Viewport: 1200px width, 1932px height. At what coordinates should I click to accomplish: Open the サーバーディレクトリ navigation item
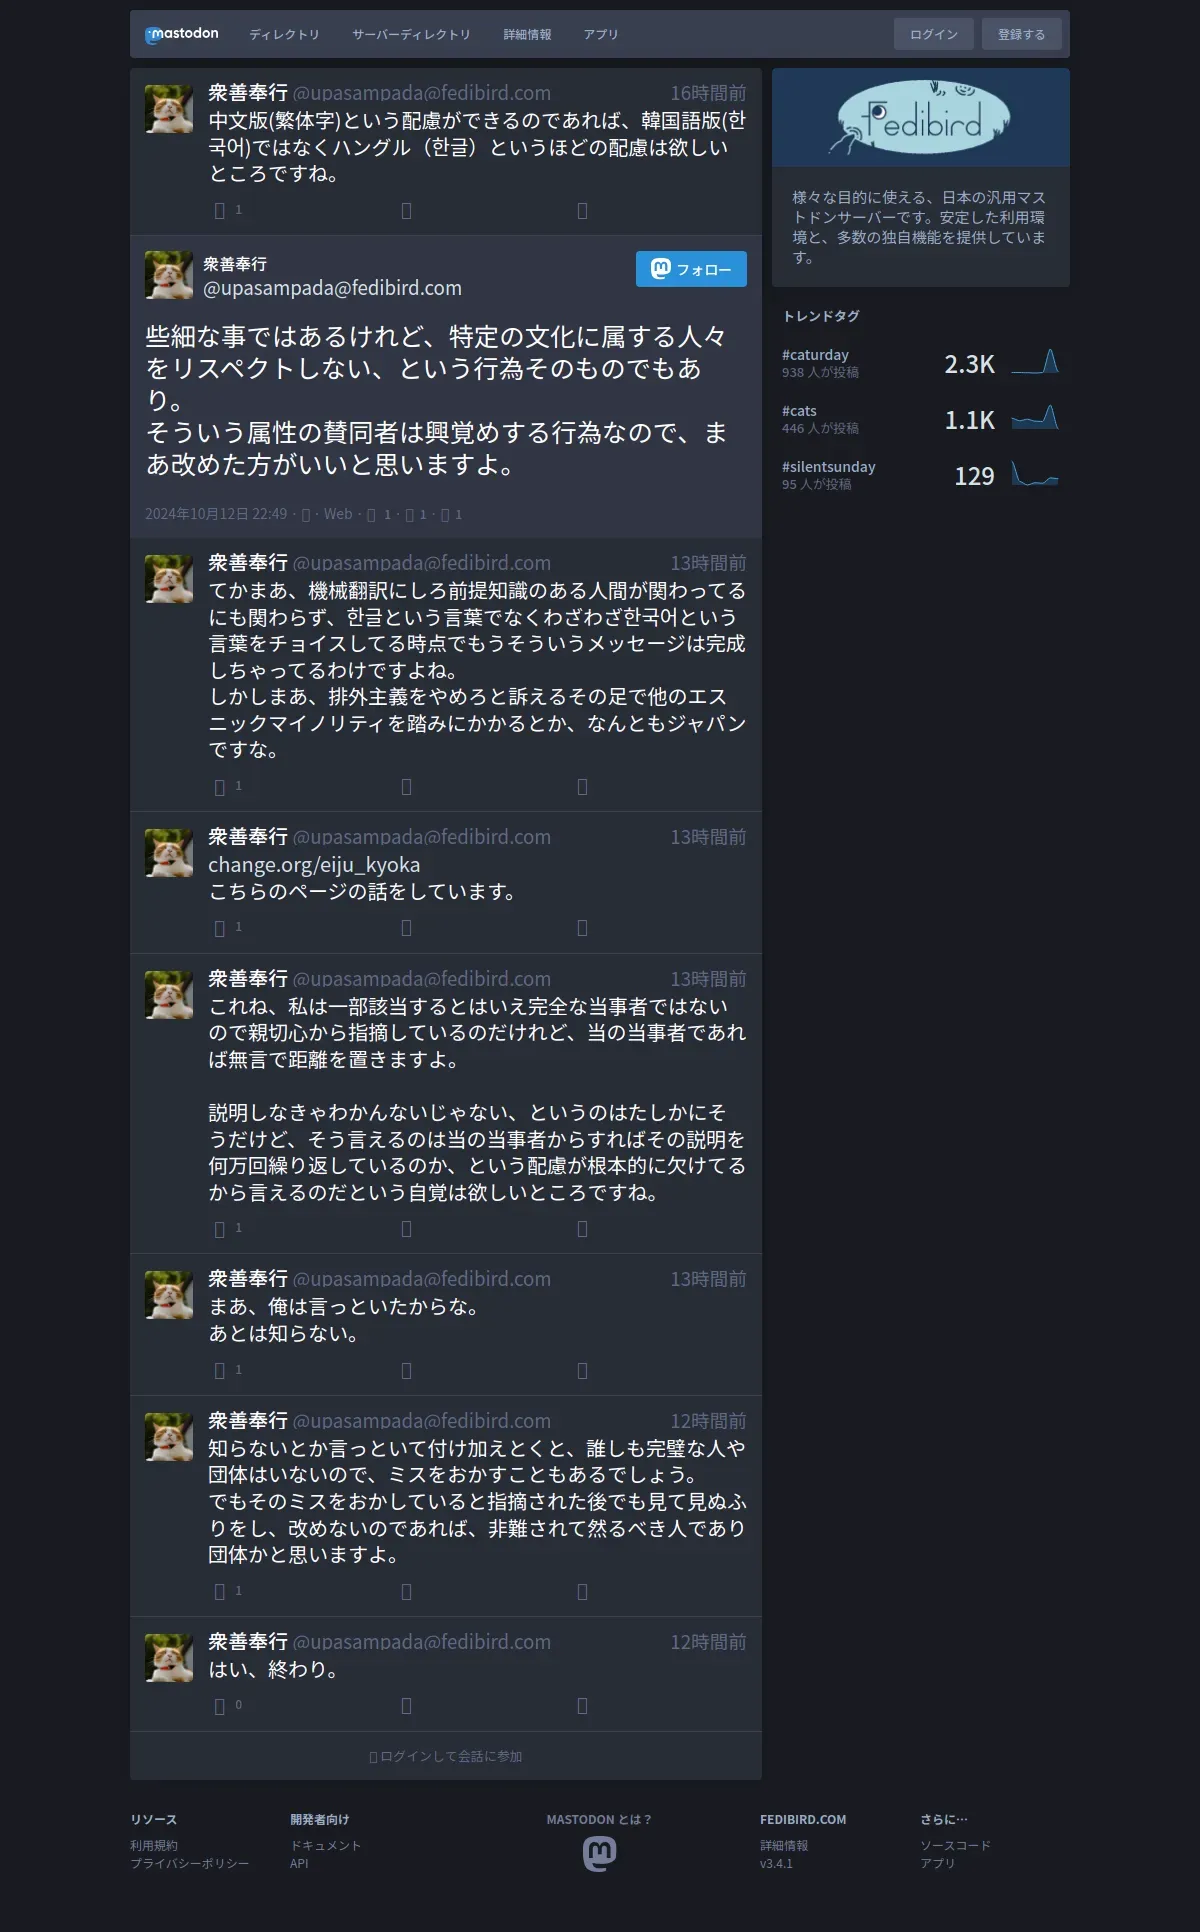point(411,34)
